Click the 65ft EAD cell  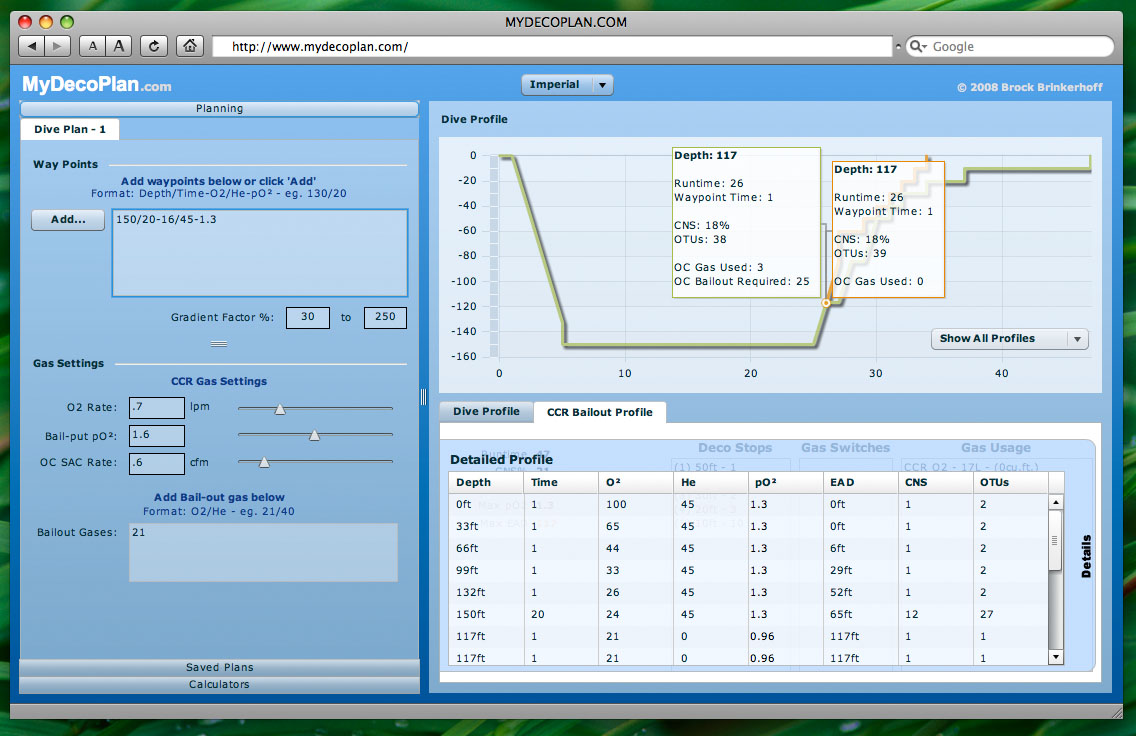coord(861,614)
